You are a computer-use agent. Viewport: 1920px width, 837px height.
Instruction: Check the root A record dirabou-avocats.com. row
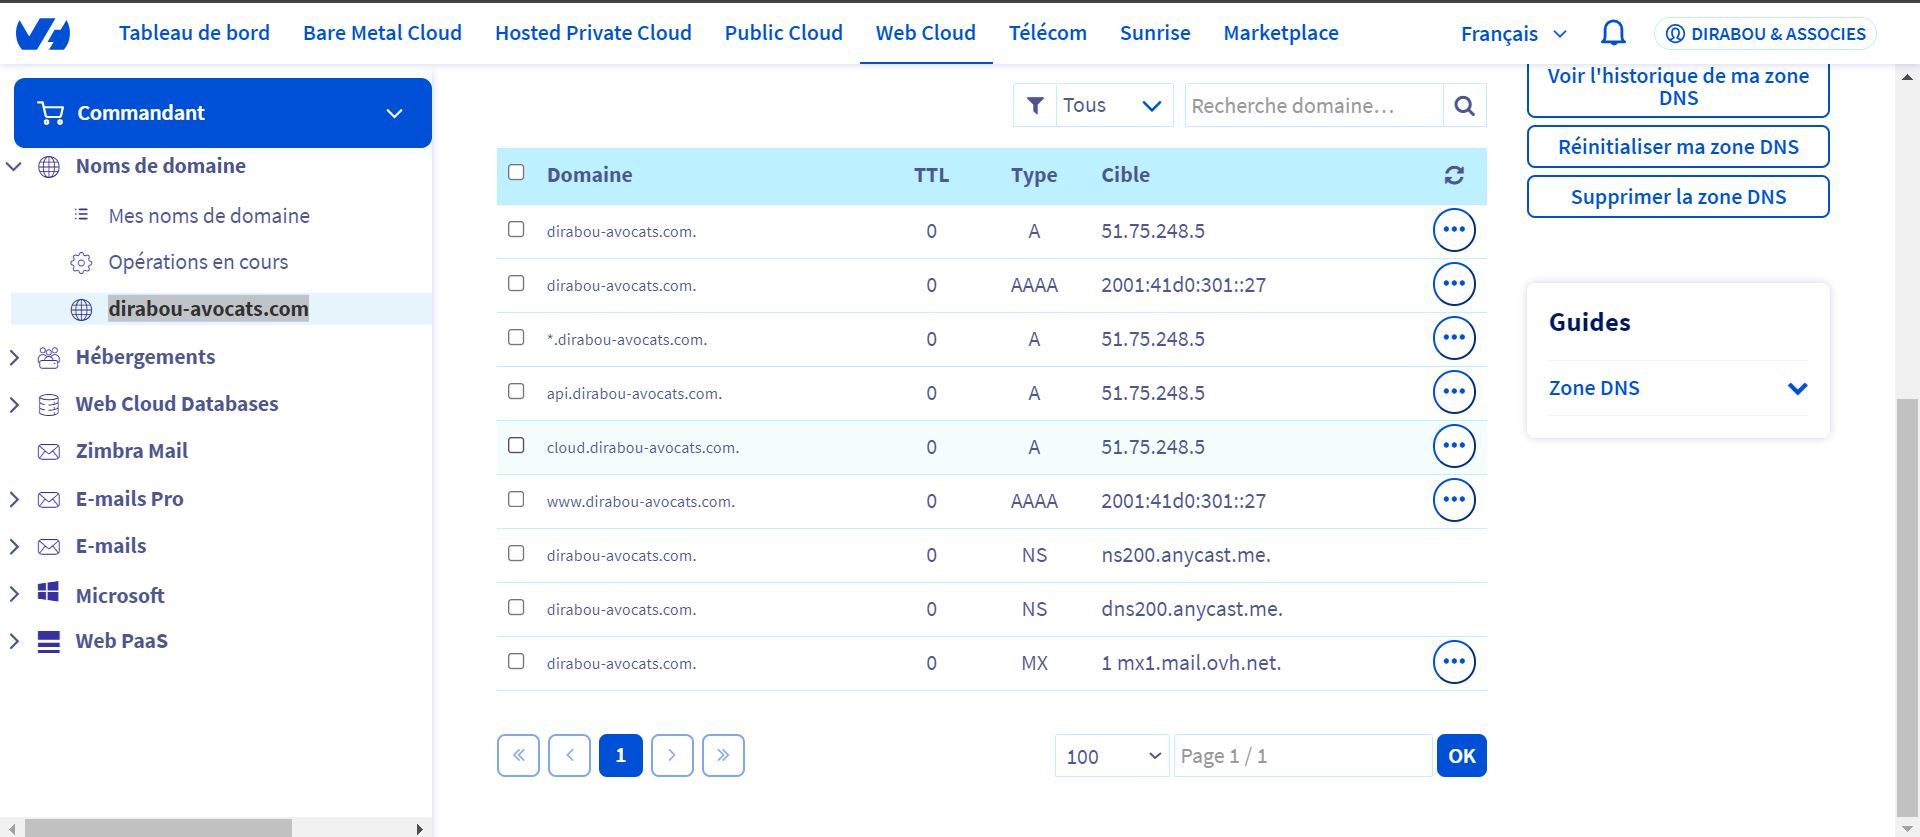coord(516,229)
